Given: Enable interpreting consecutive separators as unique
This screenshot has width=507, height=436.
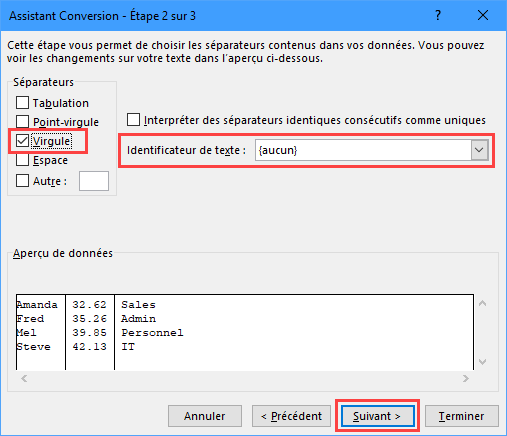Looking at the screenshot, I should point(133,120).
